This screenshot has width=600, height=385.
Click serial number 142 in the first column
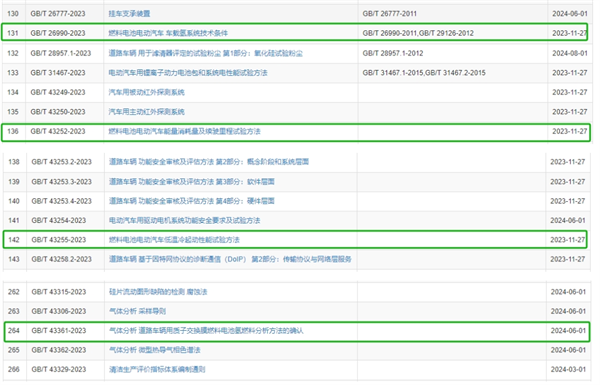(14, 240)
